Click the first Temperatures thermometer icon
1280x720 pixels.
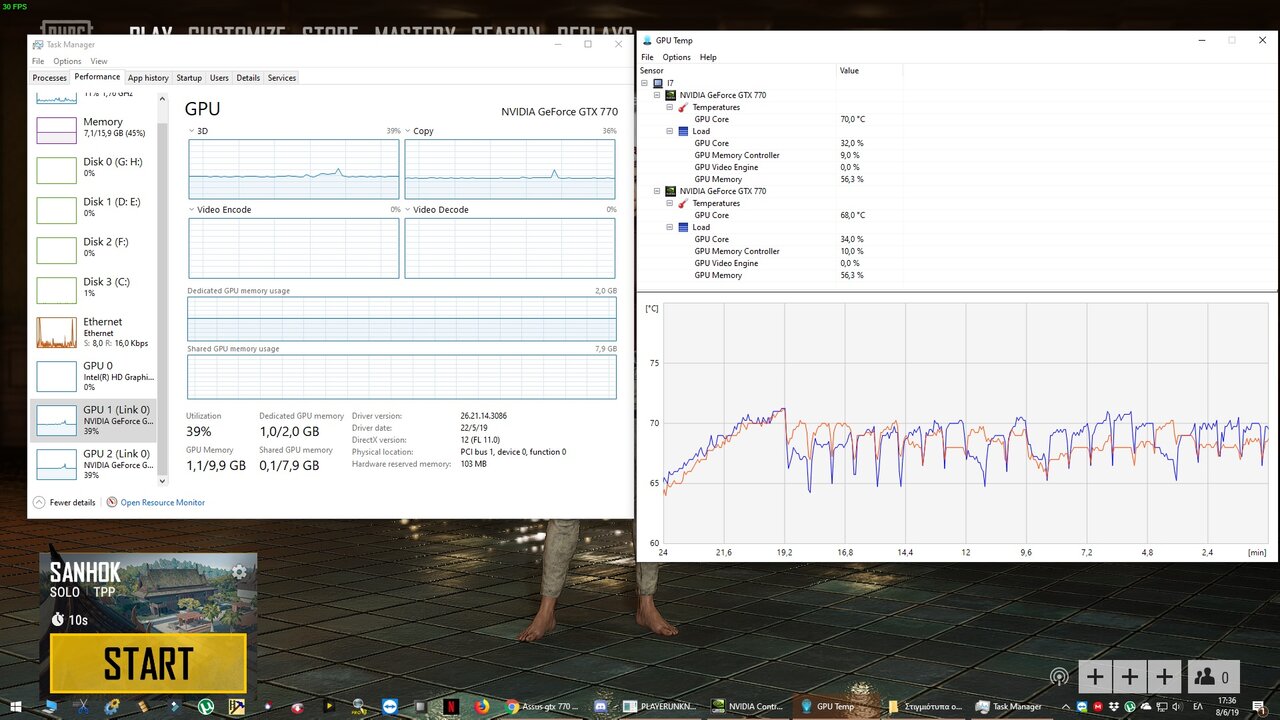(x=684, y=107)
